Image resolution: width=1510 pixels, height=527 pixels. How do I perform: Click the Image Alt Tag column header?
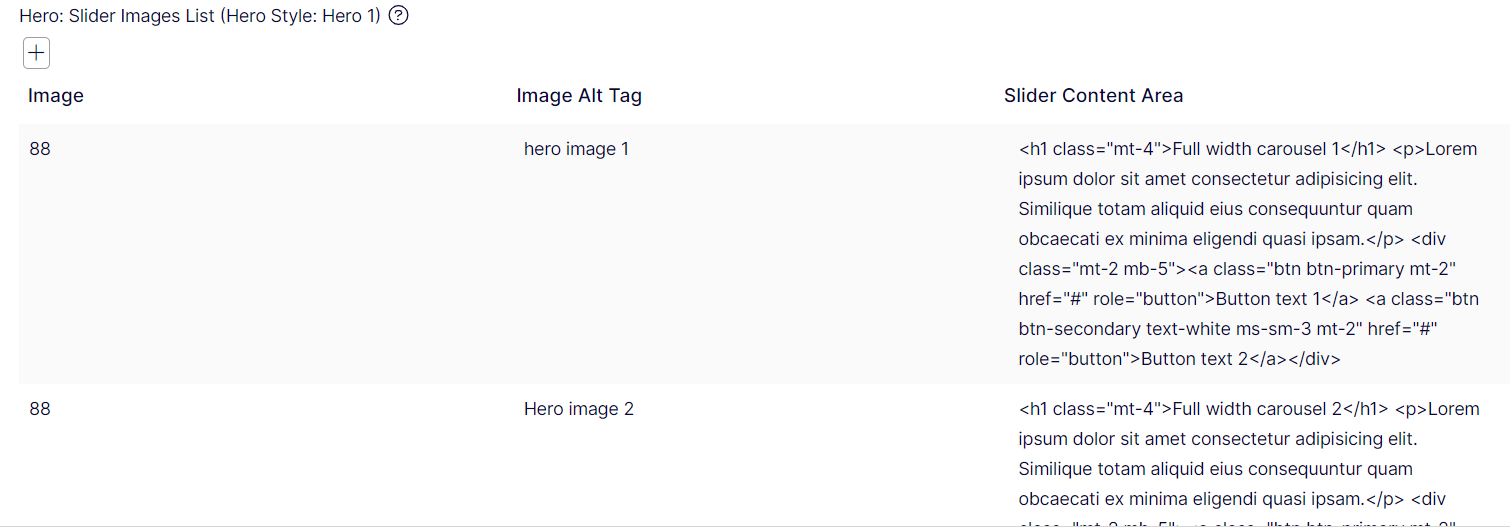(579, 96)
